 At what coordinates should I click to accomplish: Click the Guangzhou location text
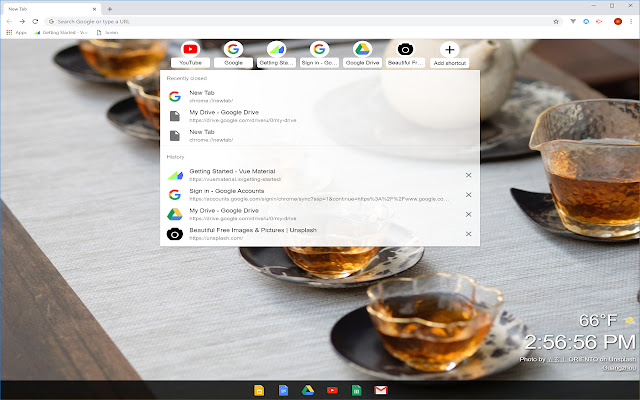pos(619,368)
